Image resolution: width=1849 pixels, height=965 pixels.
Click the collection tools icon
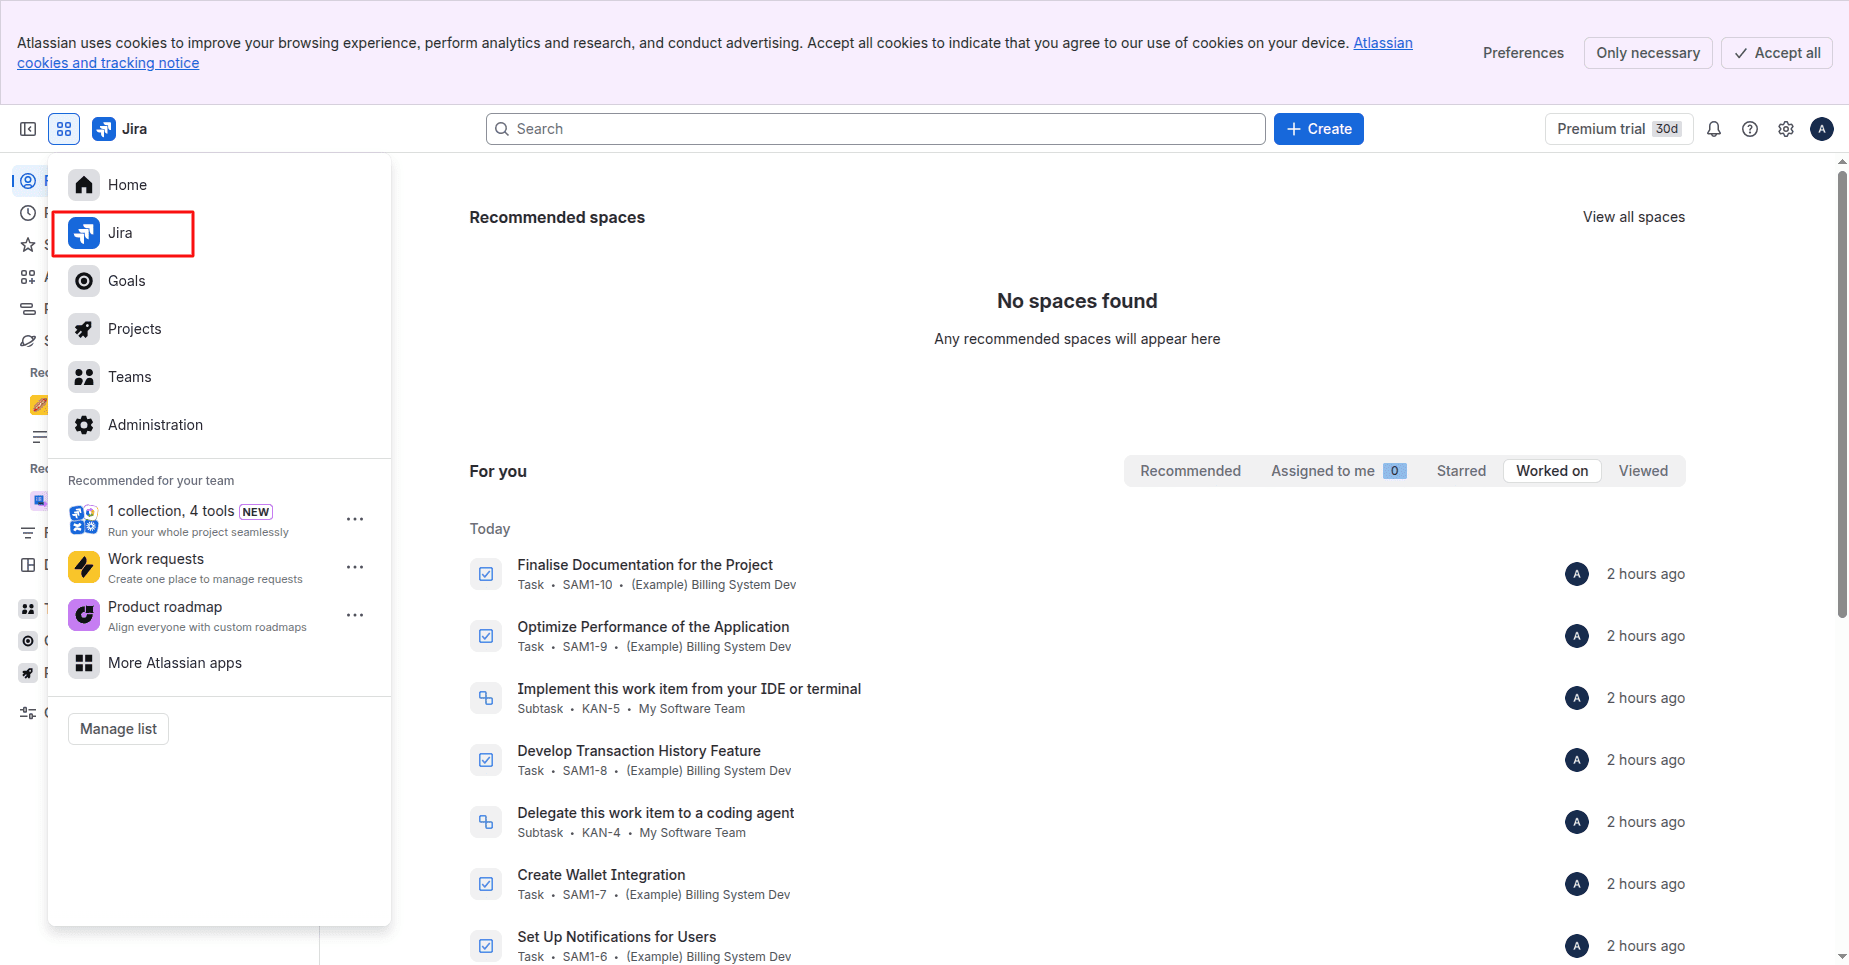[x=84, y=519]
